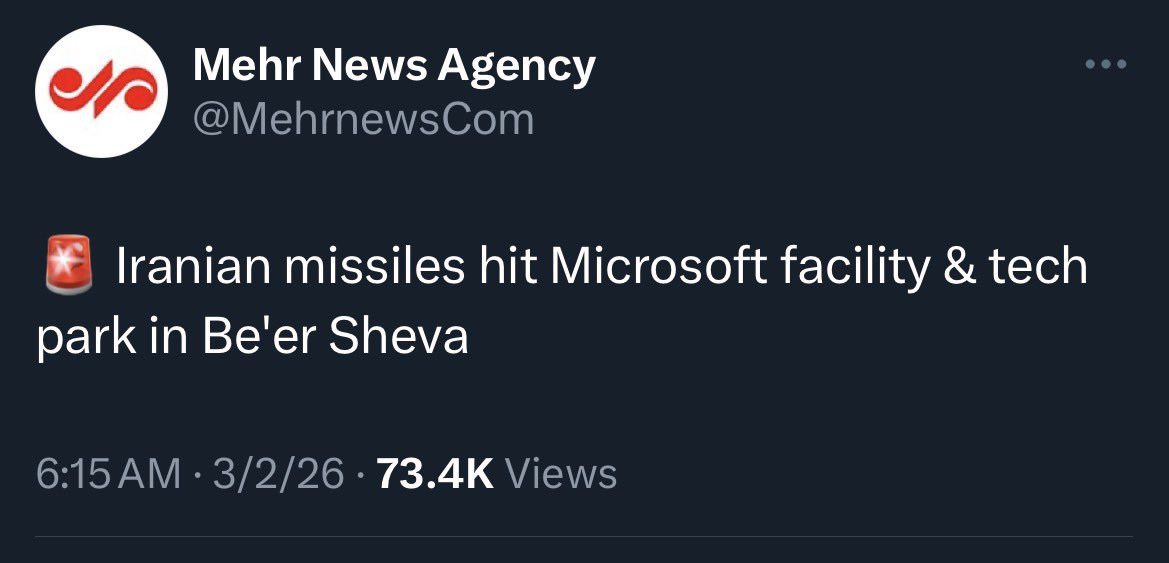Click Be'er Sheva in the tweet text

(x=335, y=338)
